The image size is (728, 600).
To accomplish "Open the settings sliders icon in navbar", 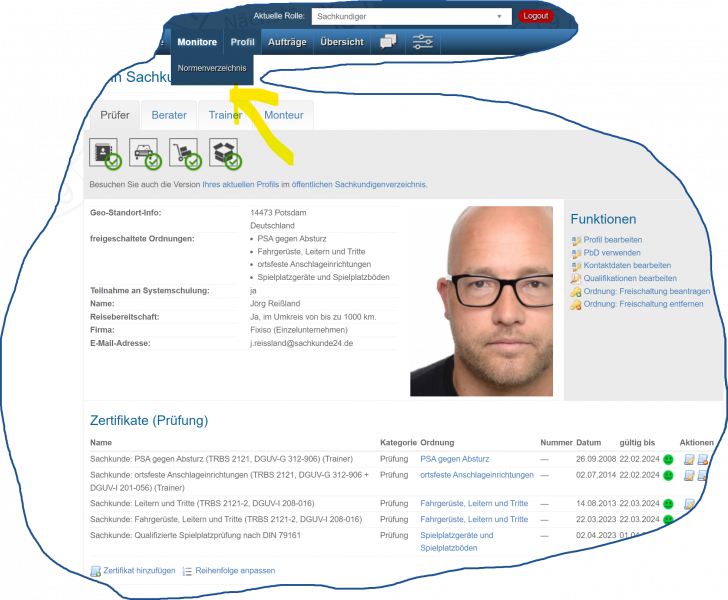I will 423,42.
